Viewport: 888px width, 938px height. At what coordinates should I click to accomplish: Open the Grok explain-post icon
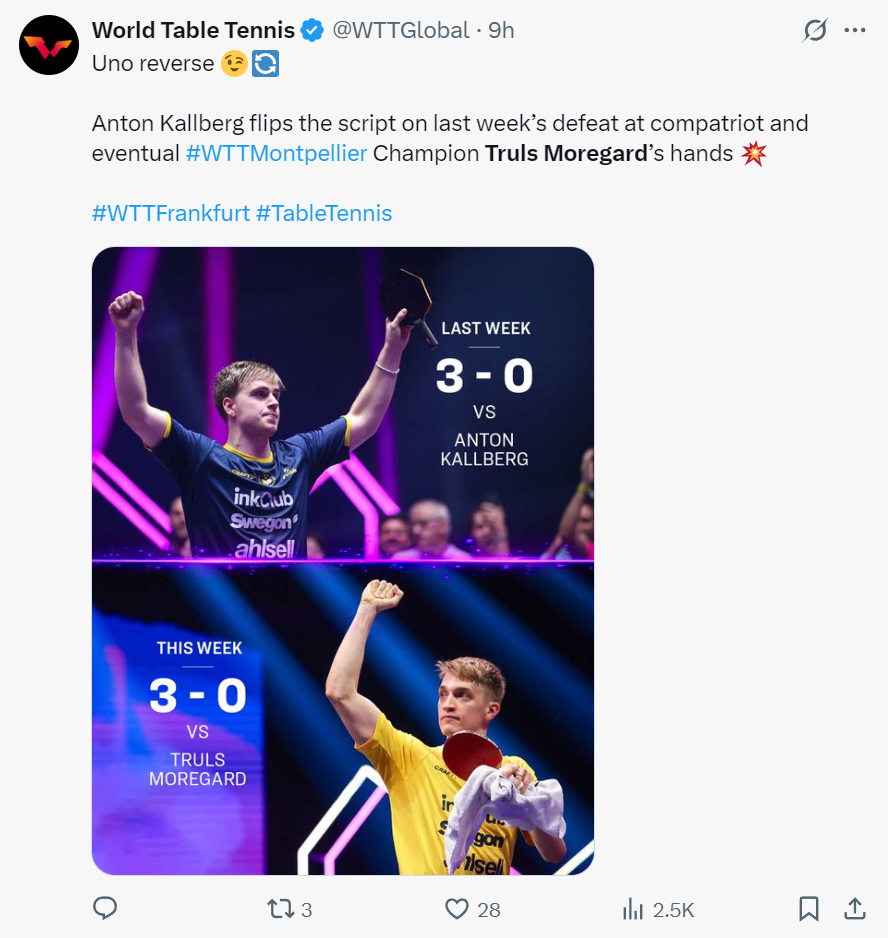tap(815, 31)
